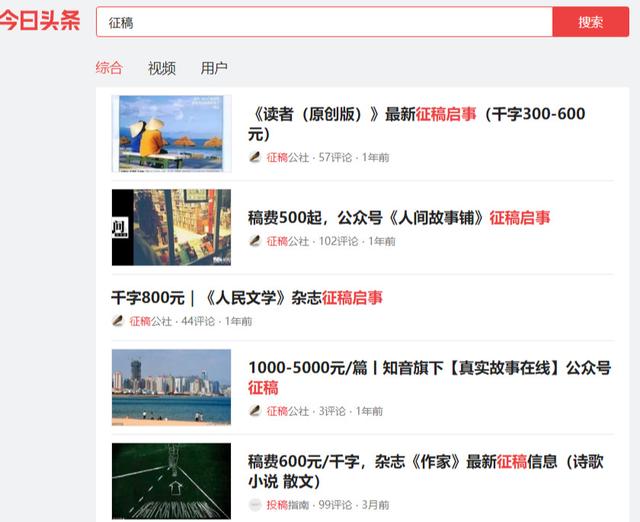Open bookstore thumbnail for 人间故事铺 article

pos(171,227)
